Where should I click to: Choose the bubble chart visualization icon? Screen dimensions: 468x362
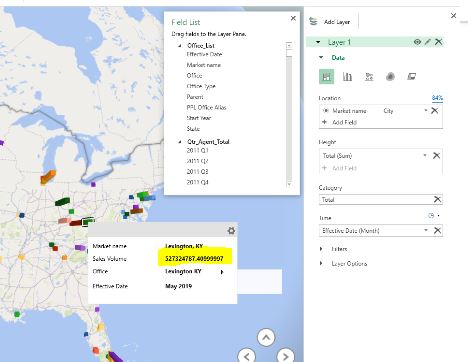tap(369, 77)
